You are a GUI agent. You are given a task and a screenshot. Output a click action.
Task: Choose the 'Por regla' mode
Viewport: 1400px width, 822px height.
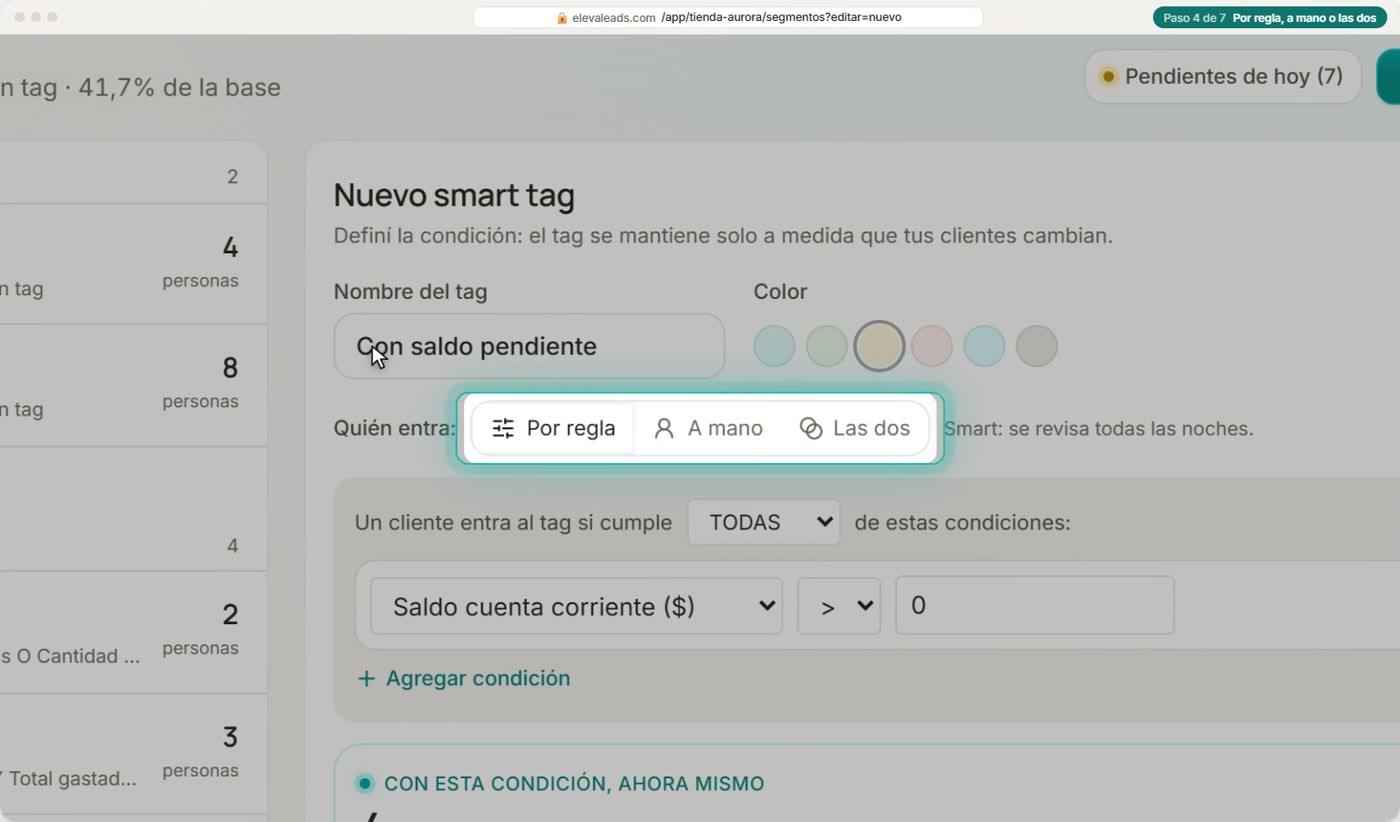553,428
